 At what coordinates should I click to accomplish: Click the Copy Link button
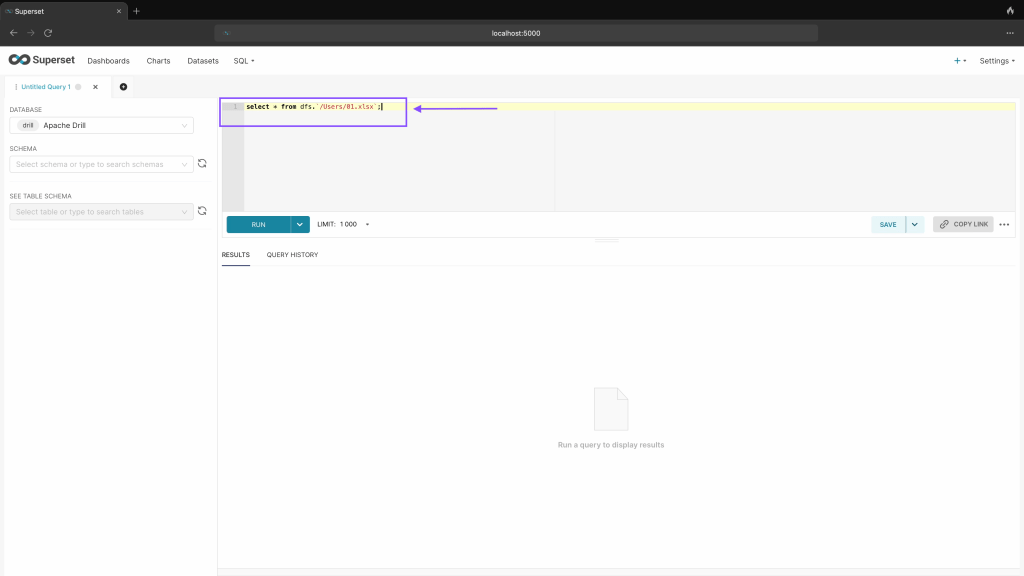[x=963, y=225]
